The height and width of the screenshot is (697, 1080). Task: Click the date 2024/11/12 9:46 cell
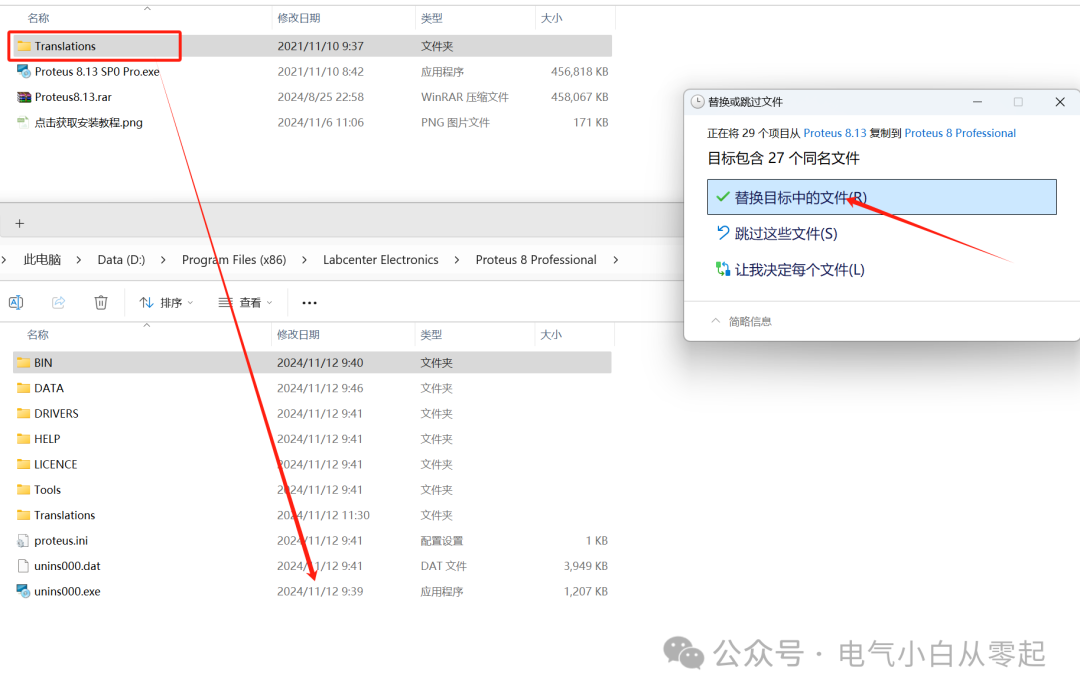320,388
